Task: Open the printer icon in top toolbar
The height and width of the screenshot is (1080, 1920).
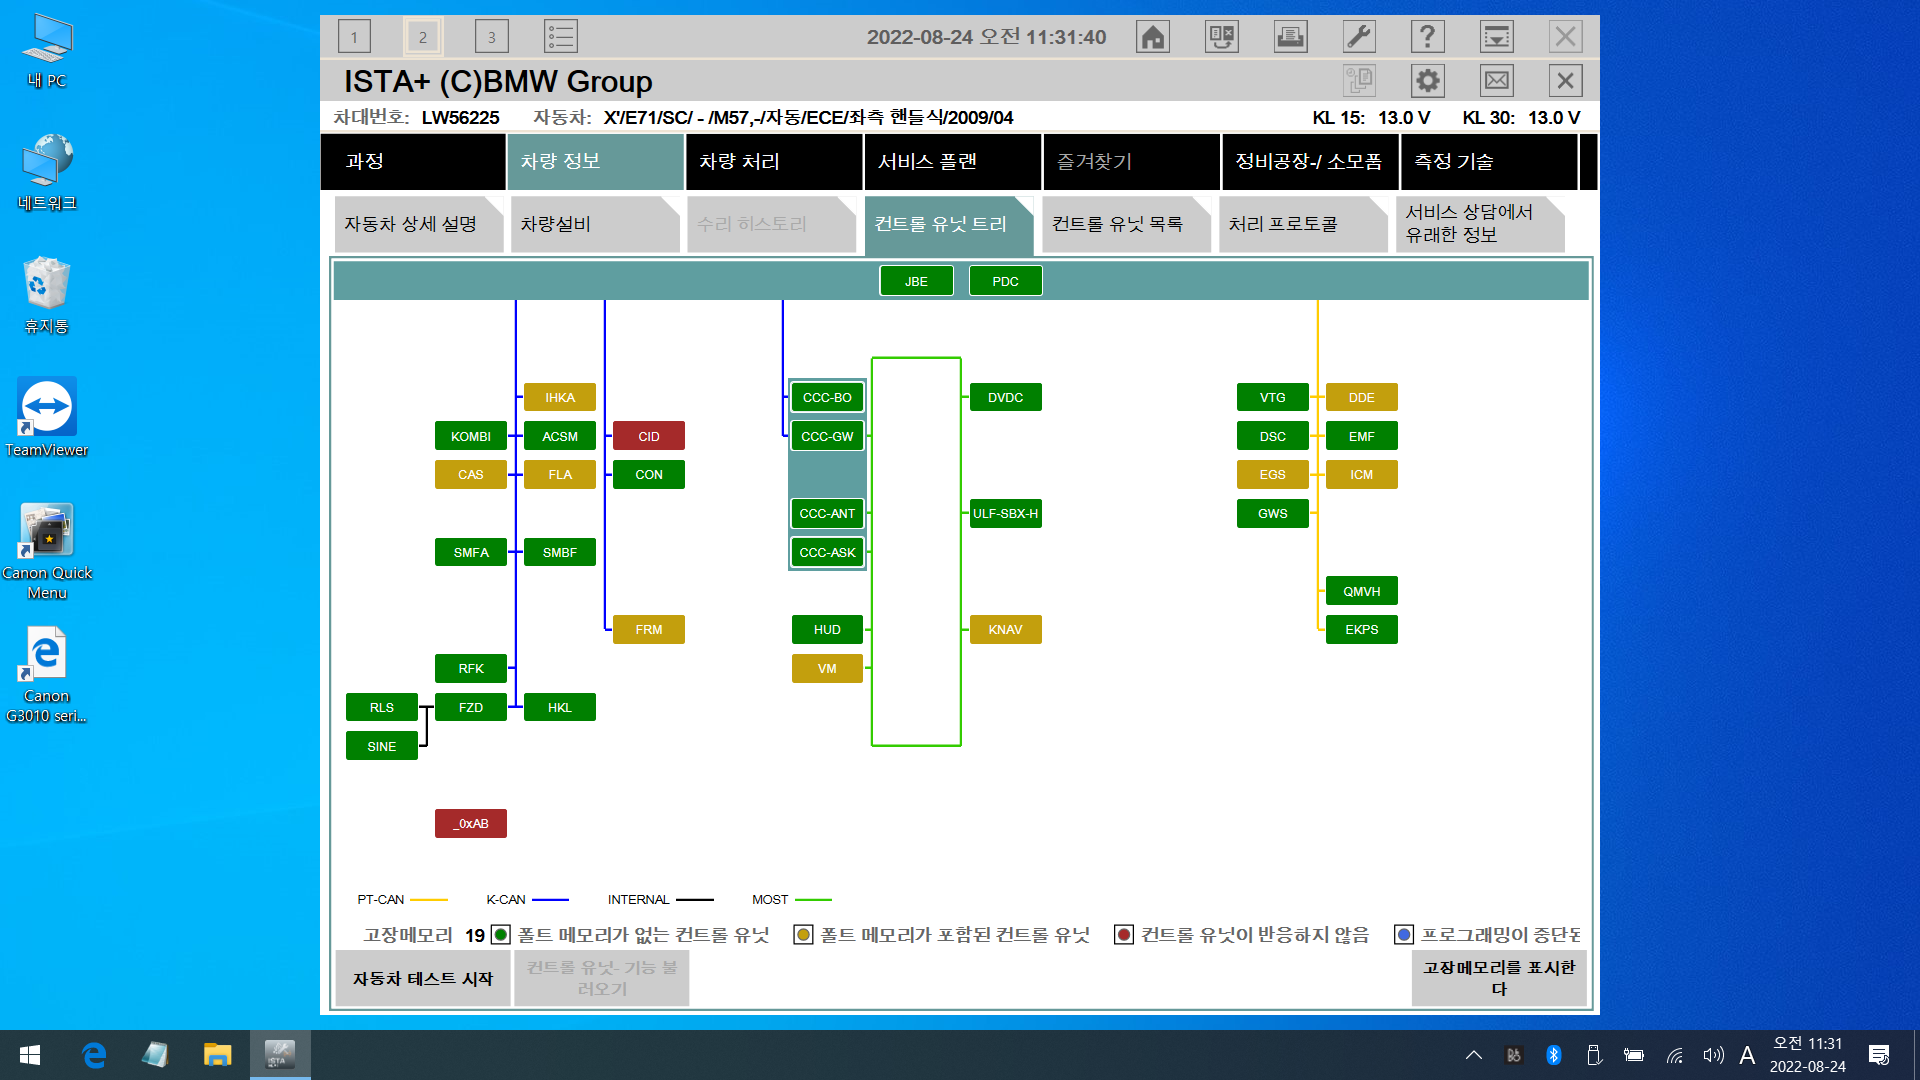Action: [1290, 37]
